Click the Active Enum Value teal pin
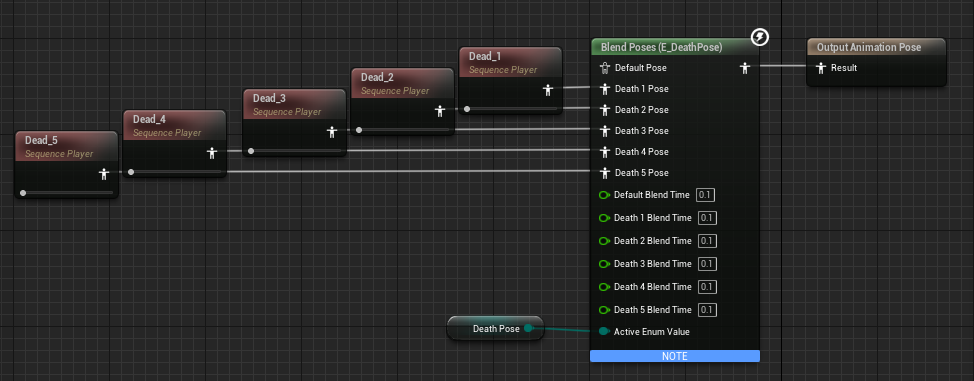This screenshot has height=381, width=974. coord(604,332)
